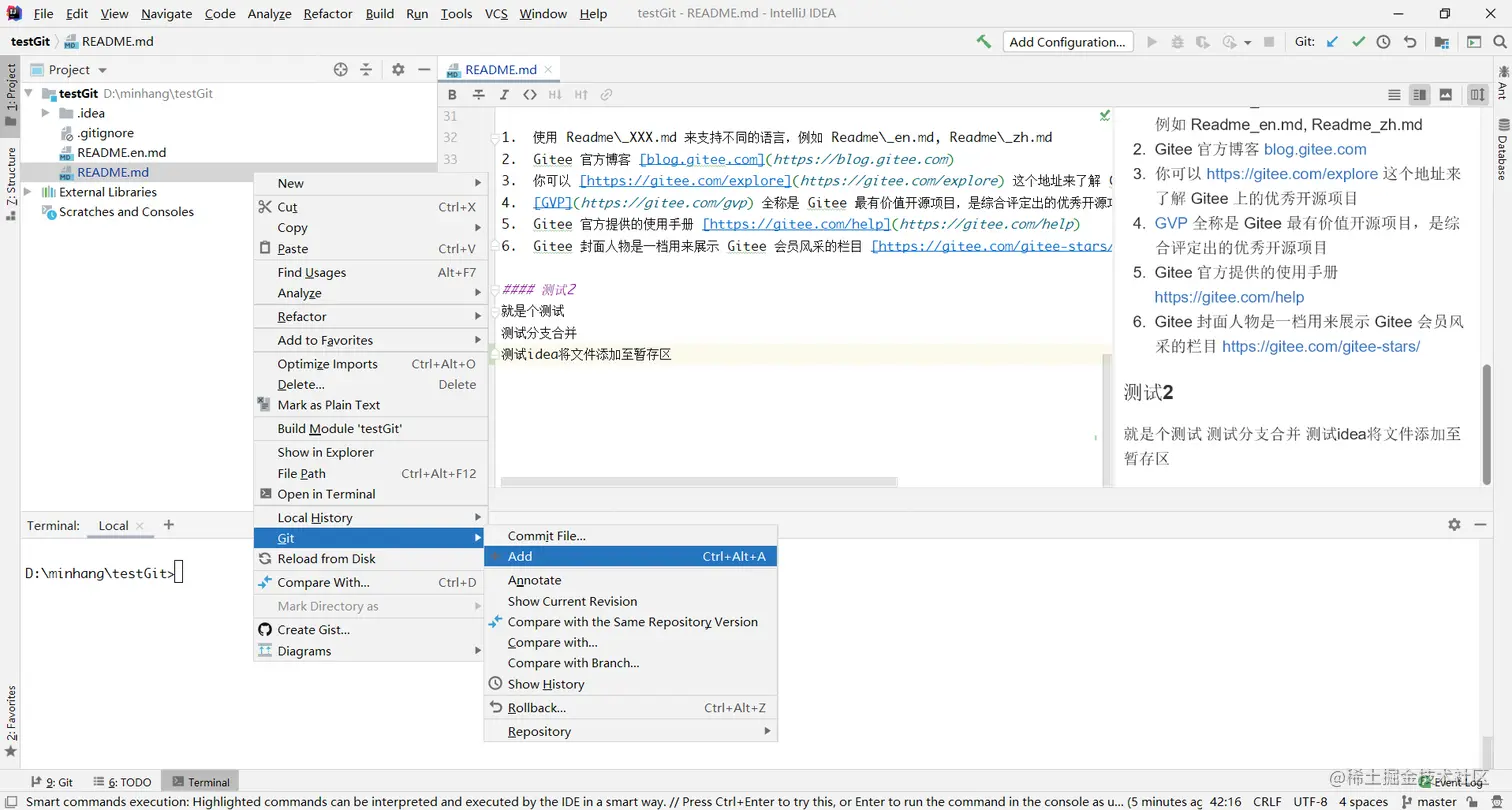Screen dimensions: 1512x810
Task: Click the Add Configuration... button
Action: click(x=1068, y=42)
